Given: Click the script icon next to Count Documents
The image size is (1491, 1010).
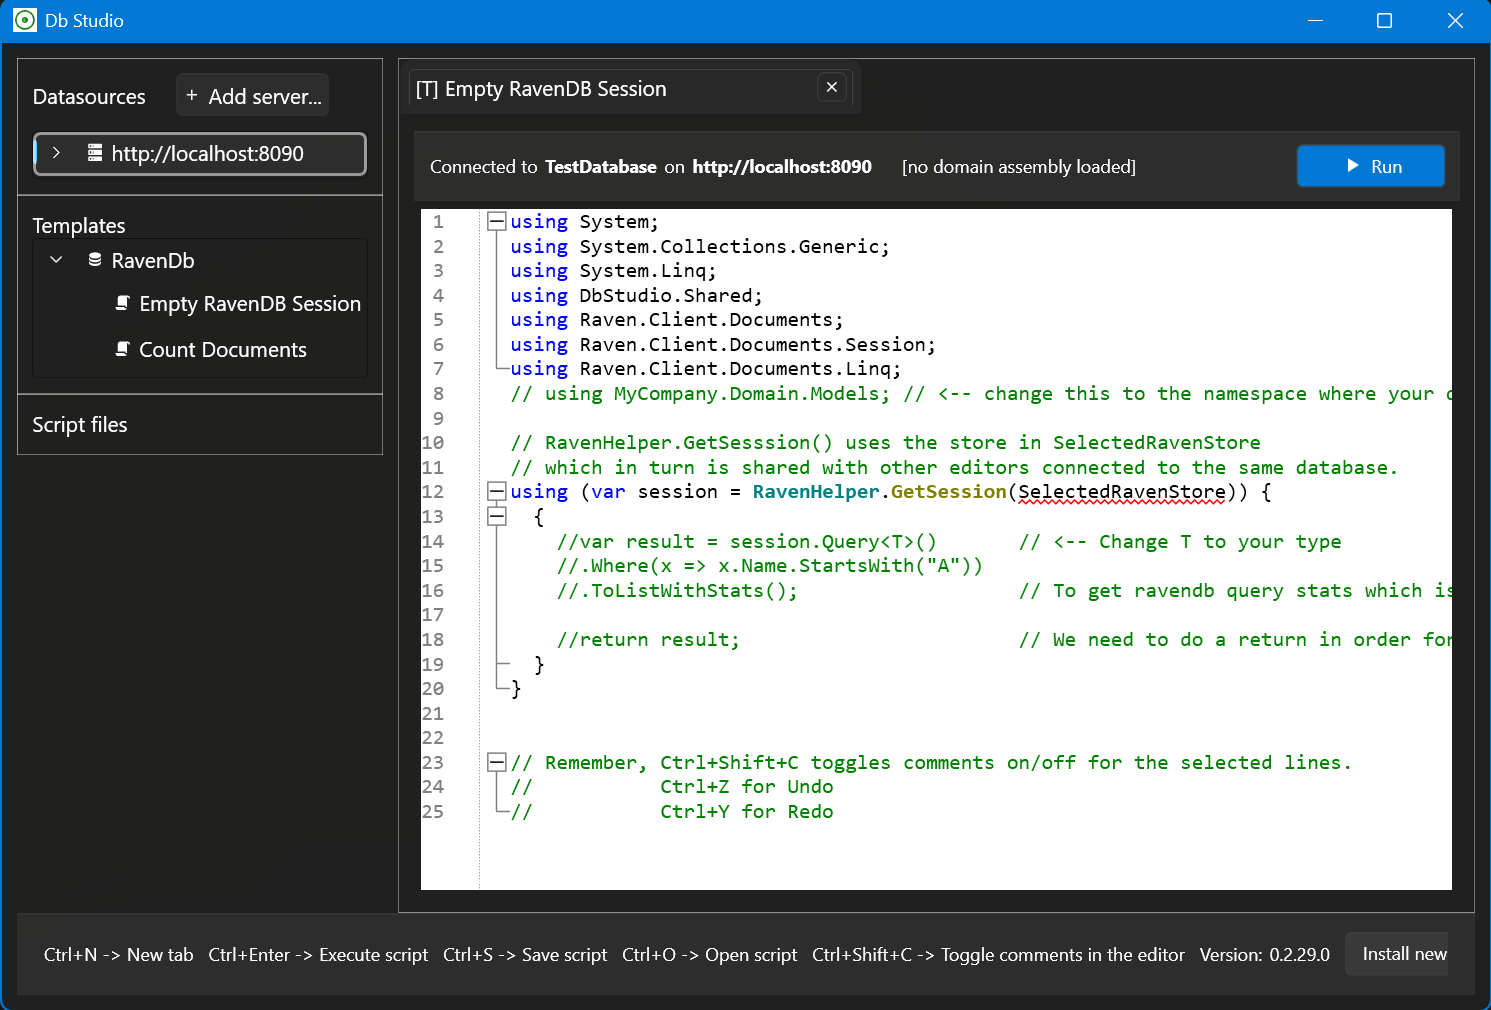Looking at the screenshot, I should click(x=122, y=349).
